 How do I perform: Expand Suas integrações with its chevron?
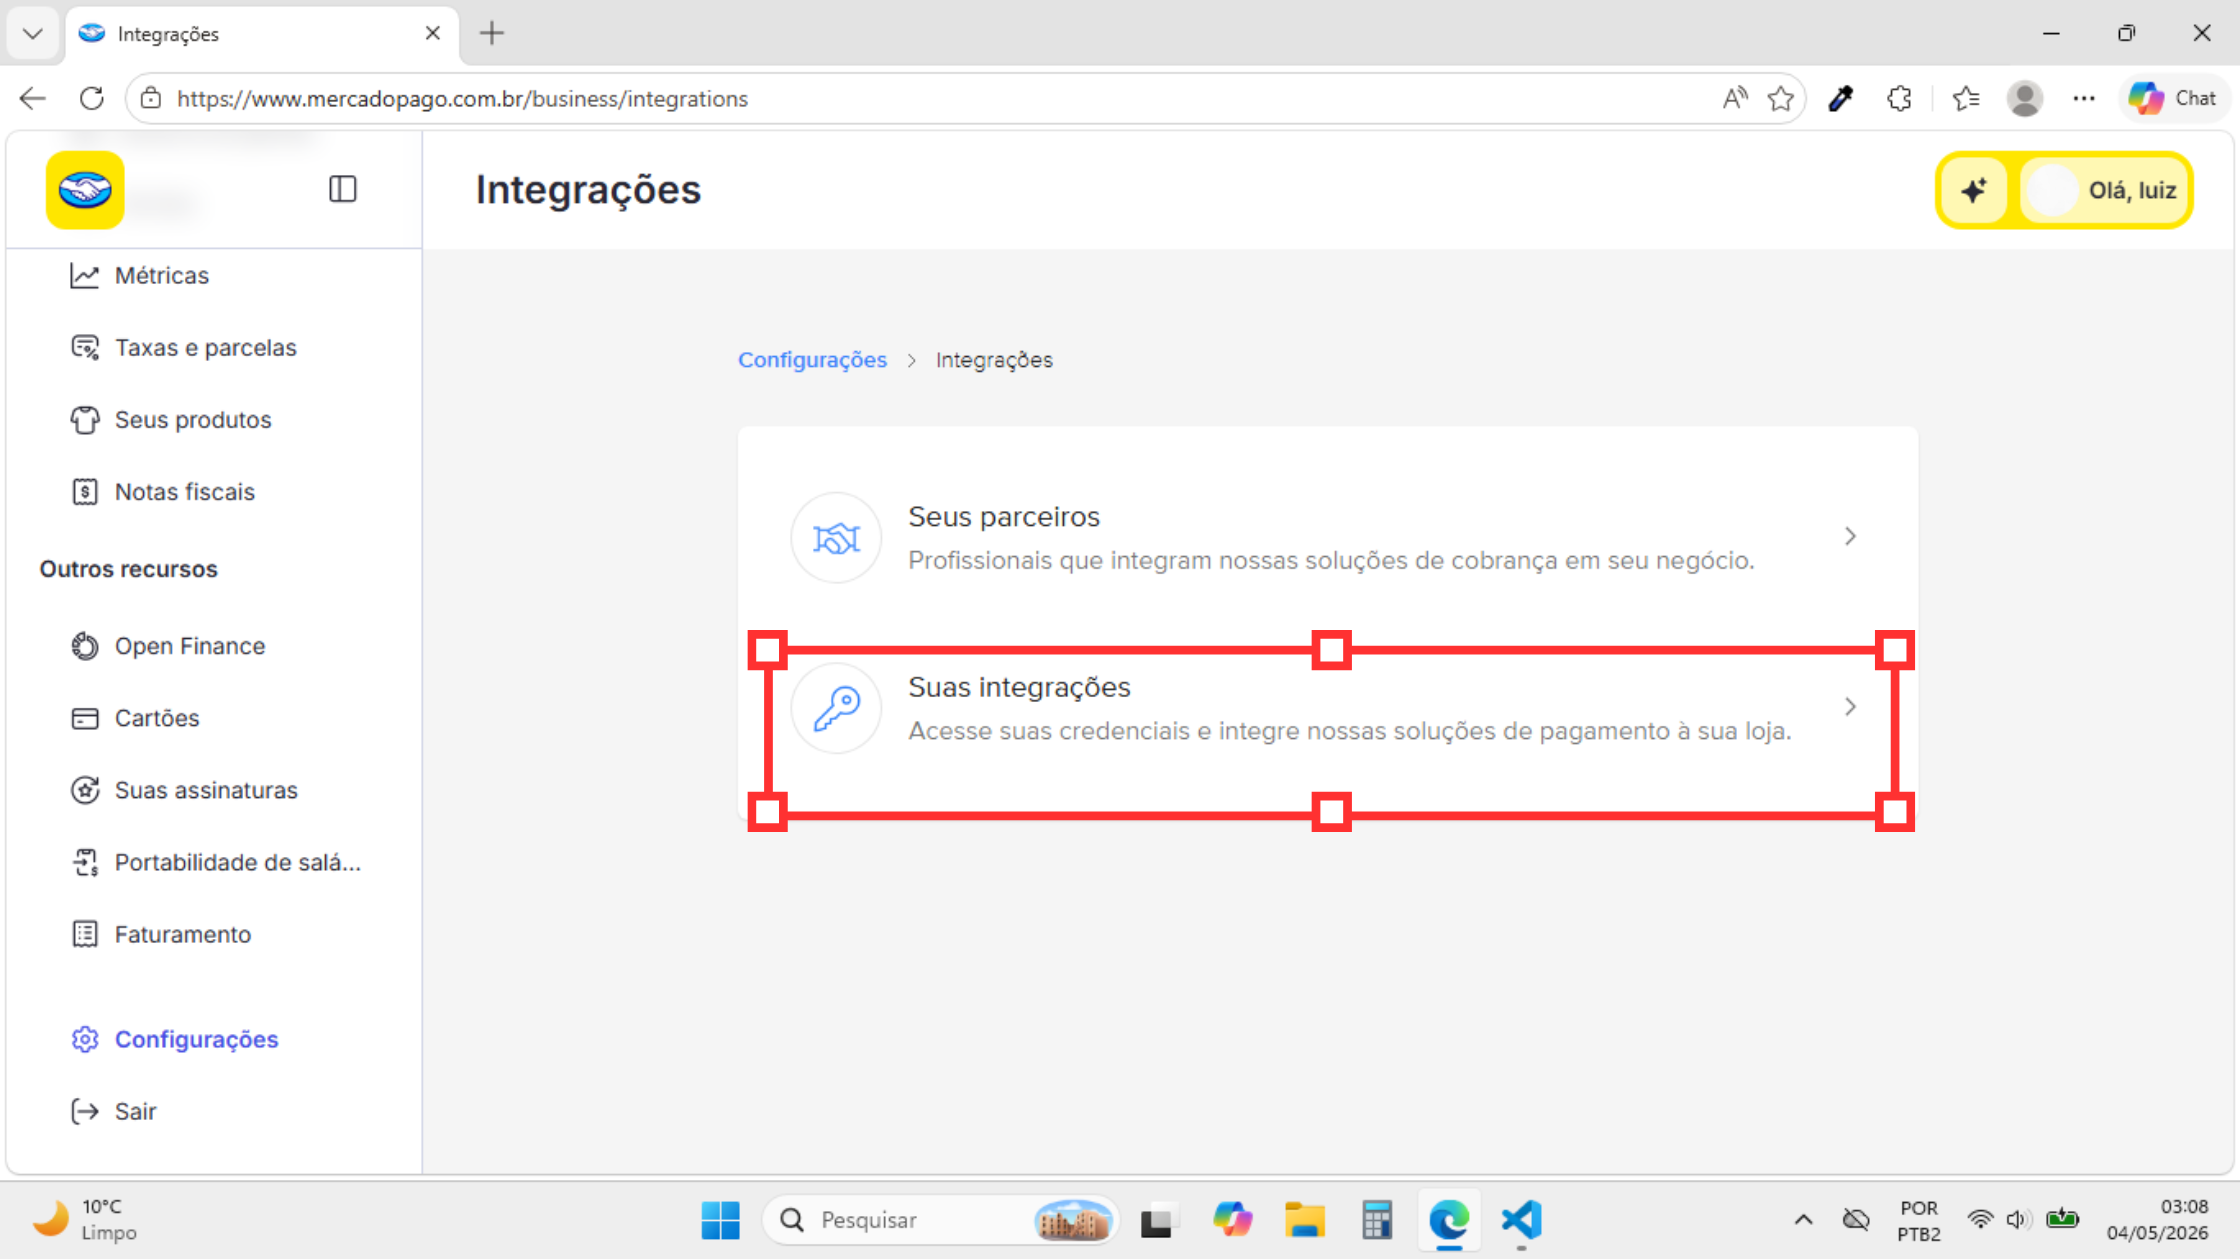(1850, 707)
